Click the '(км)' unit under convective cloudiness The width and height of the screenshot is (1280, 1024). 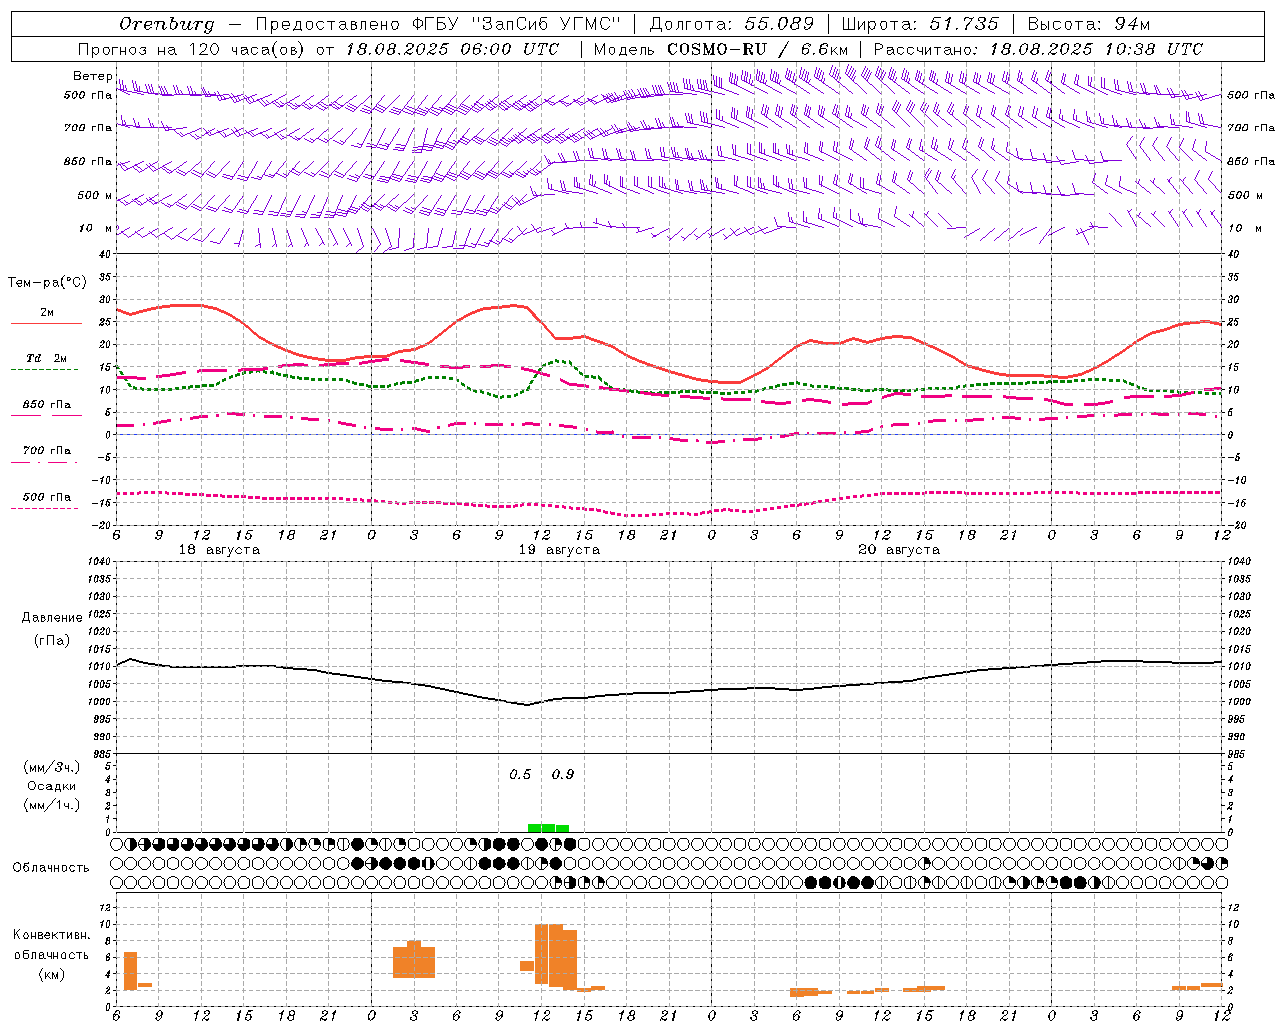point(52,974)
